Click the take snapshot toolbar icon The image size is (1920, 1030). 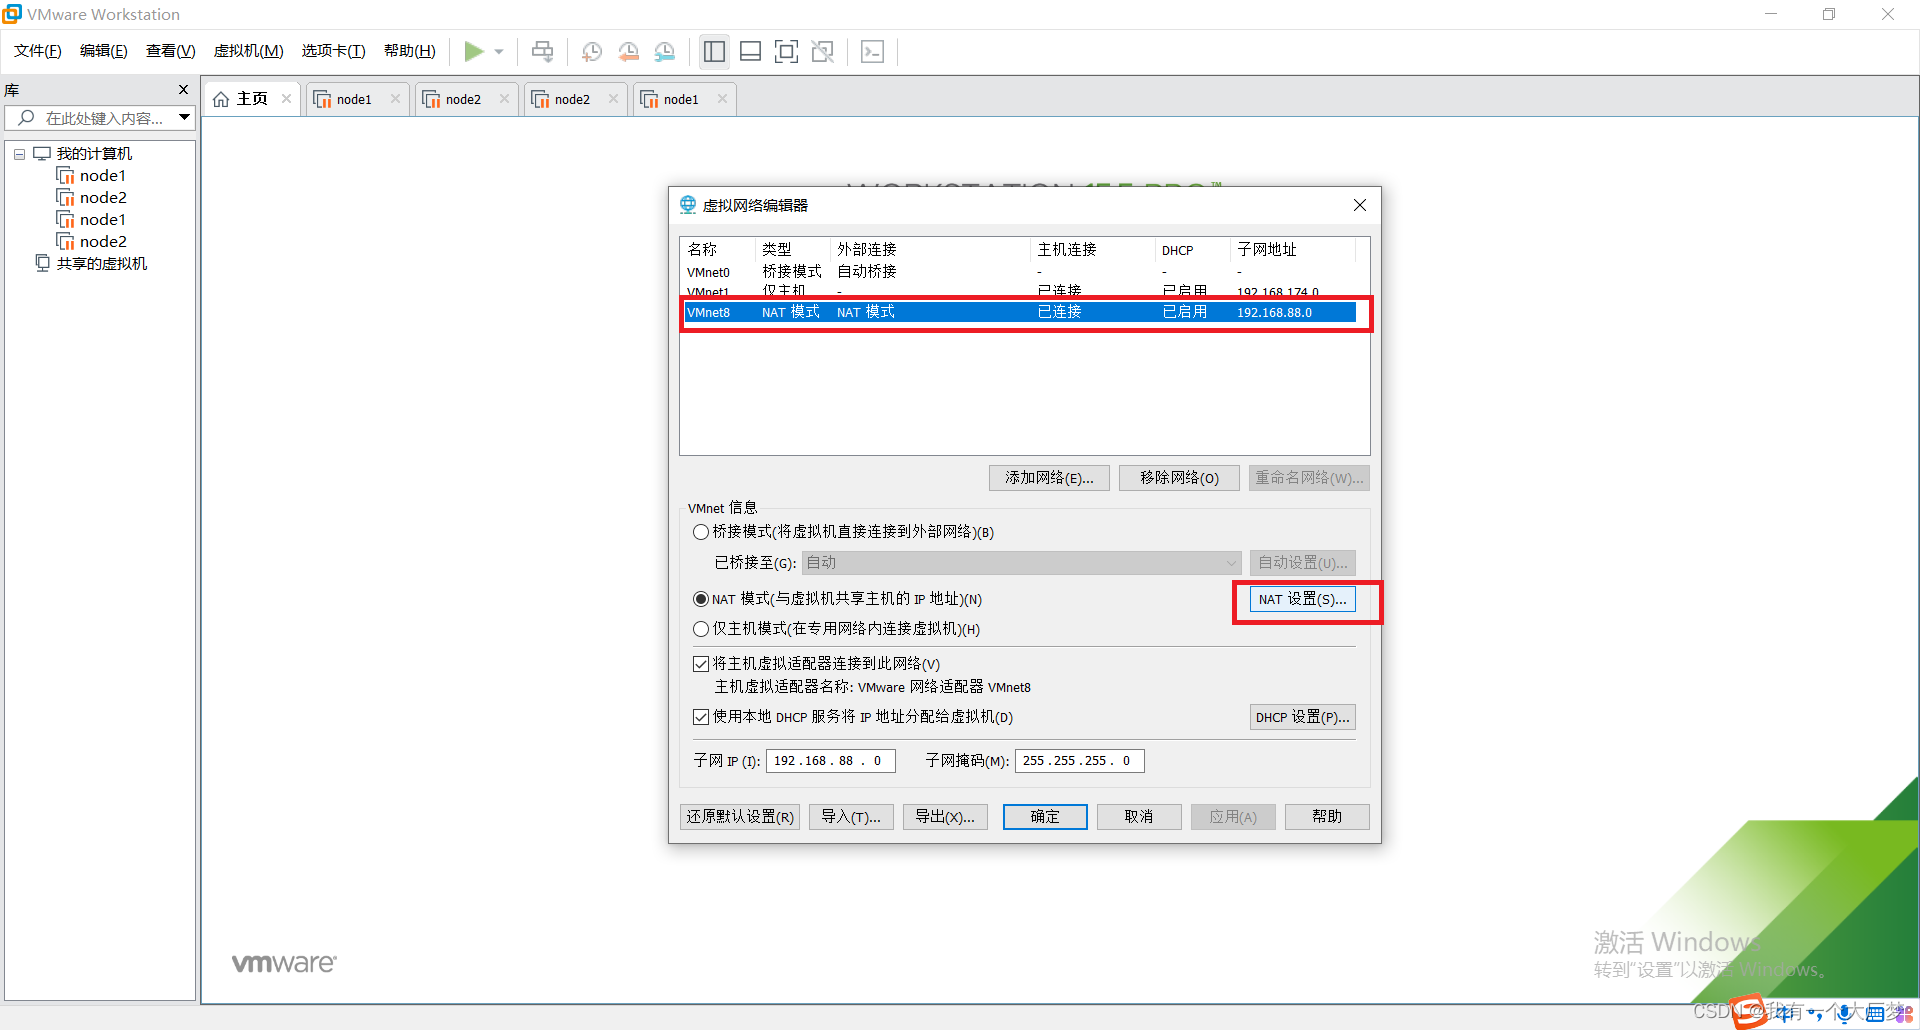[592, 51]
